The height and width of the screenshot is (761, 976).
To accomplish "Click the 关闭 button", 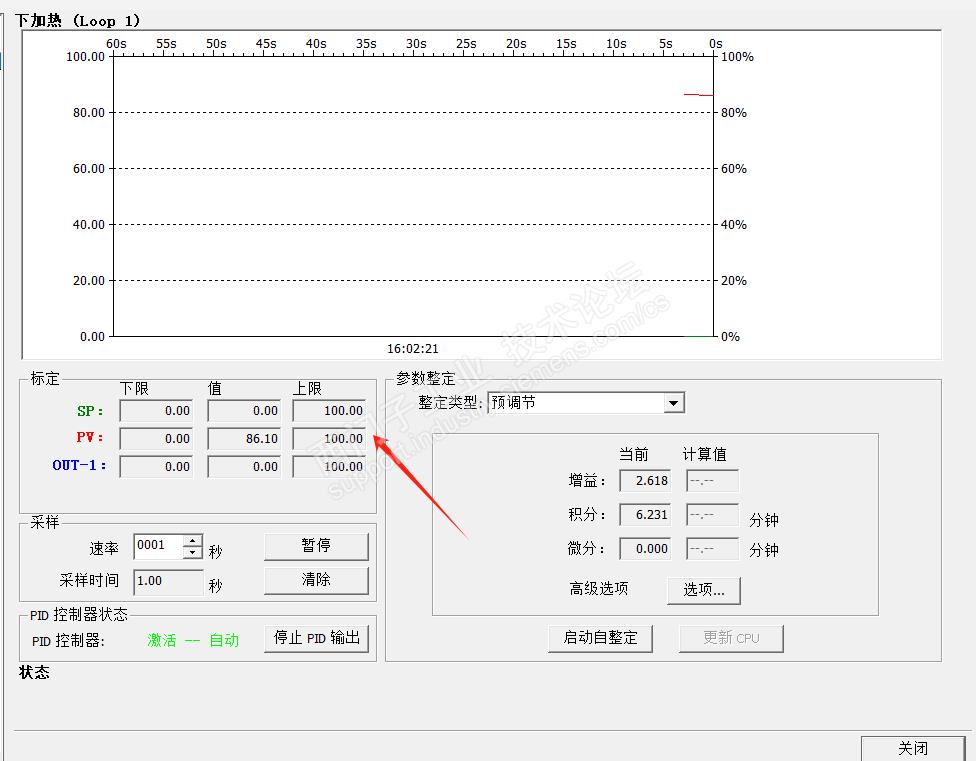I will tap(913, 748).
